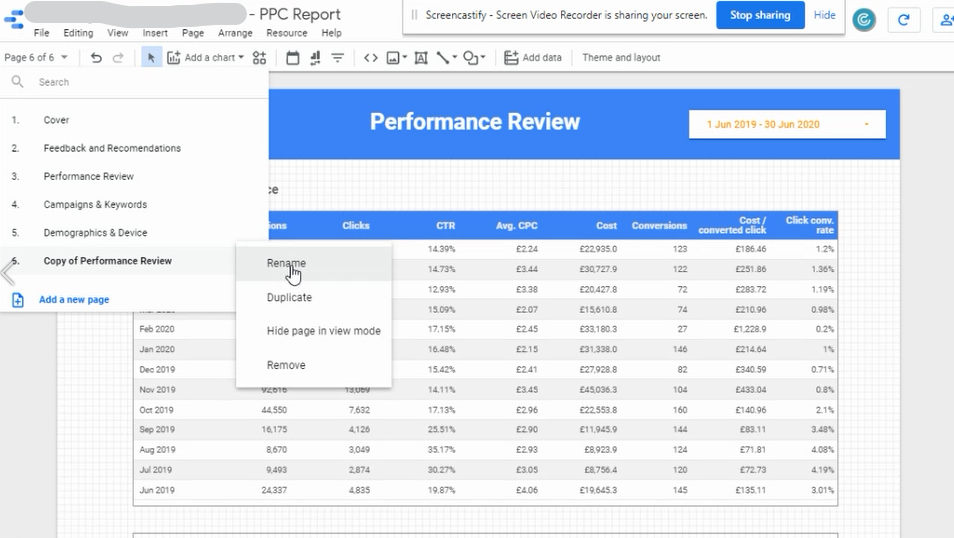Open the date range 1 Jun 2019 dropdown
The image size is (954, 538).
(787, 124)
